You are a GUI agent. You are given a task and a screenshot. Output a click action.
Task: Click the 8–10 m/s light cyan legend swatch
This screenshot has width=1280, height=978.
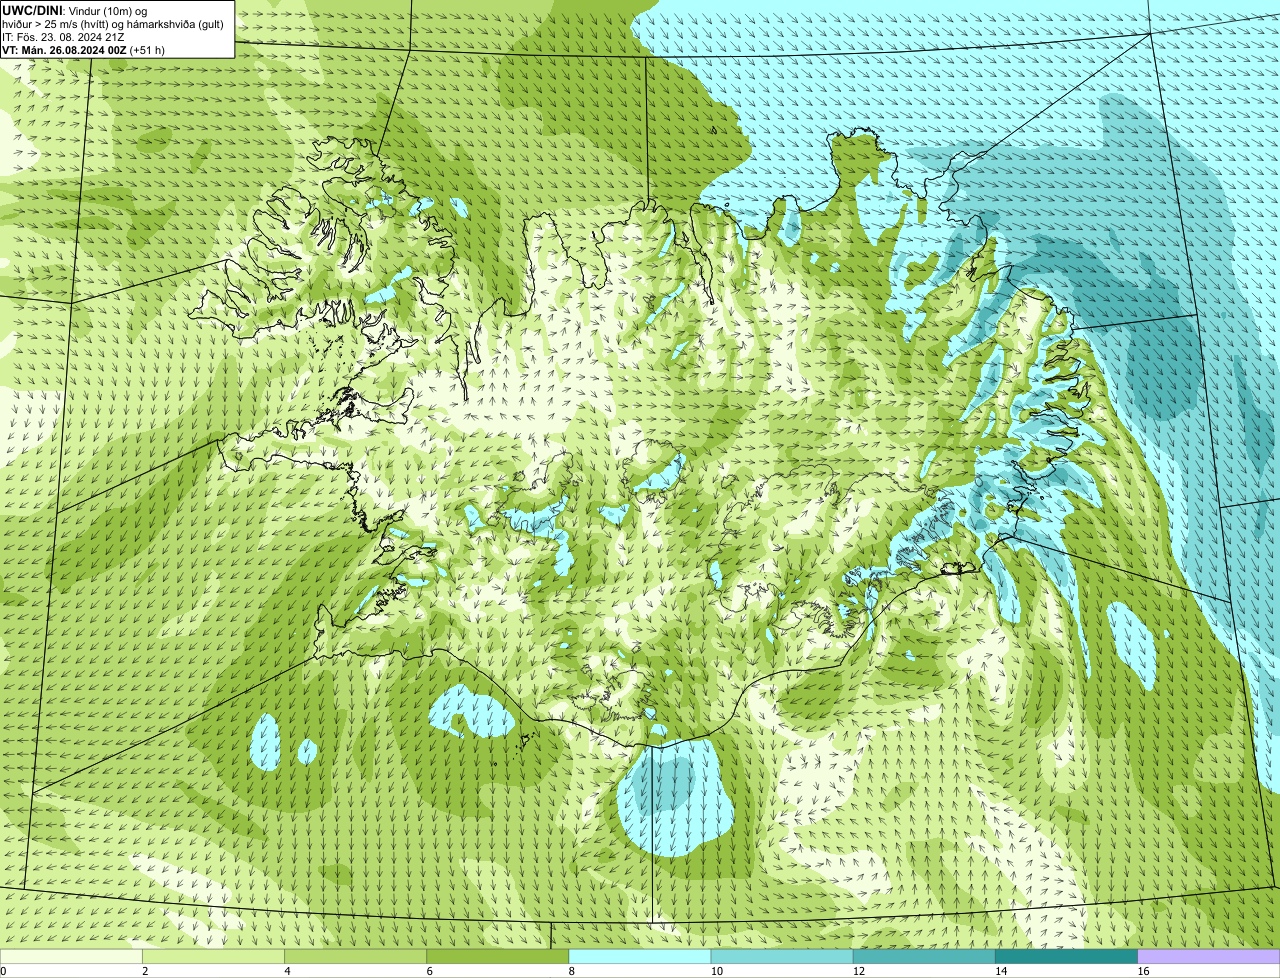(x=640, y=956)
